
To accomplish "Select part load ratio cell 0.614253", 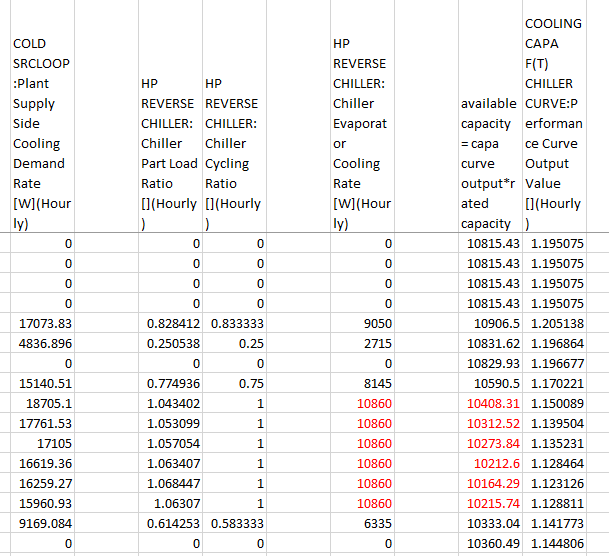I will click(170, 523).
